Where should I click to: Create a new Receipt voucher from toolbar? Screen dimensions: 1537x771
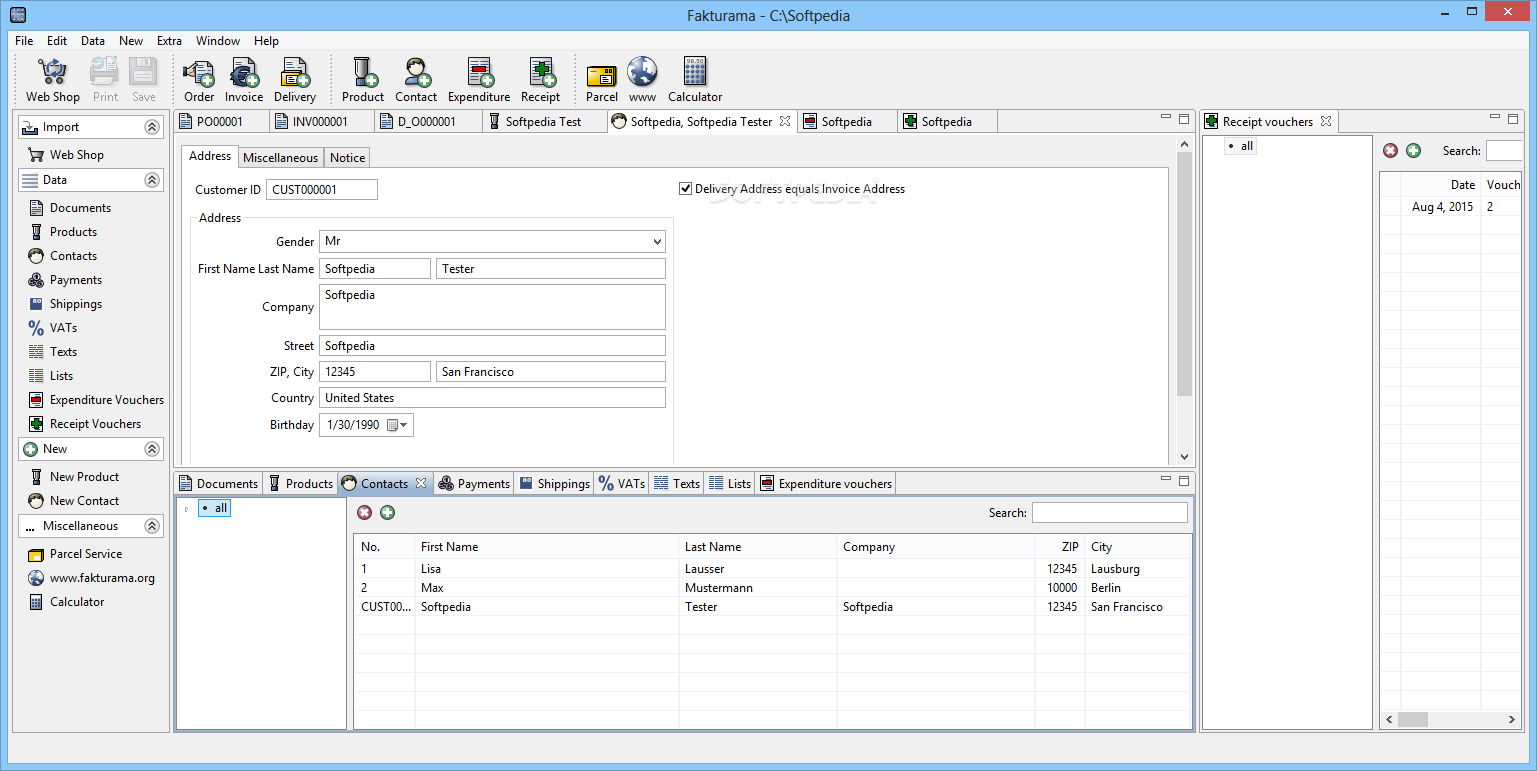pyautogui.click(x=540, y=80)
